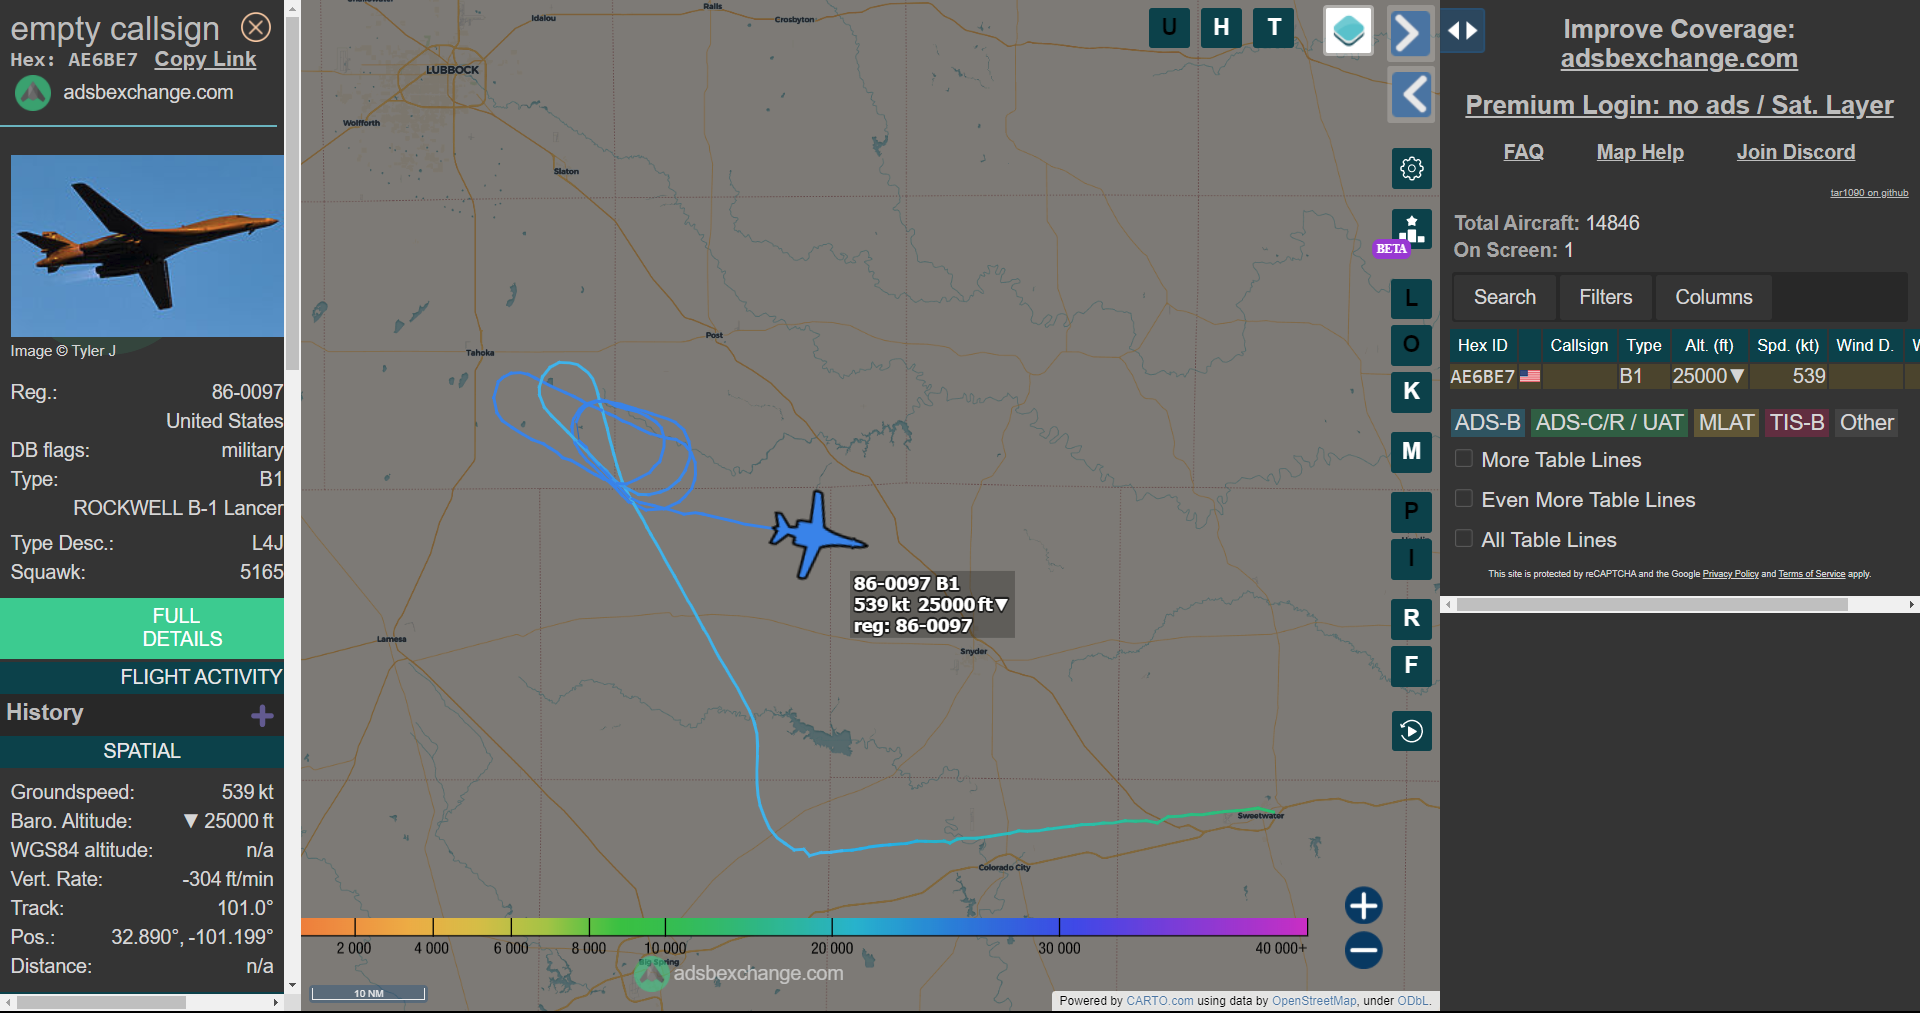Open the Filters tab

pos(1605,297)
